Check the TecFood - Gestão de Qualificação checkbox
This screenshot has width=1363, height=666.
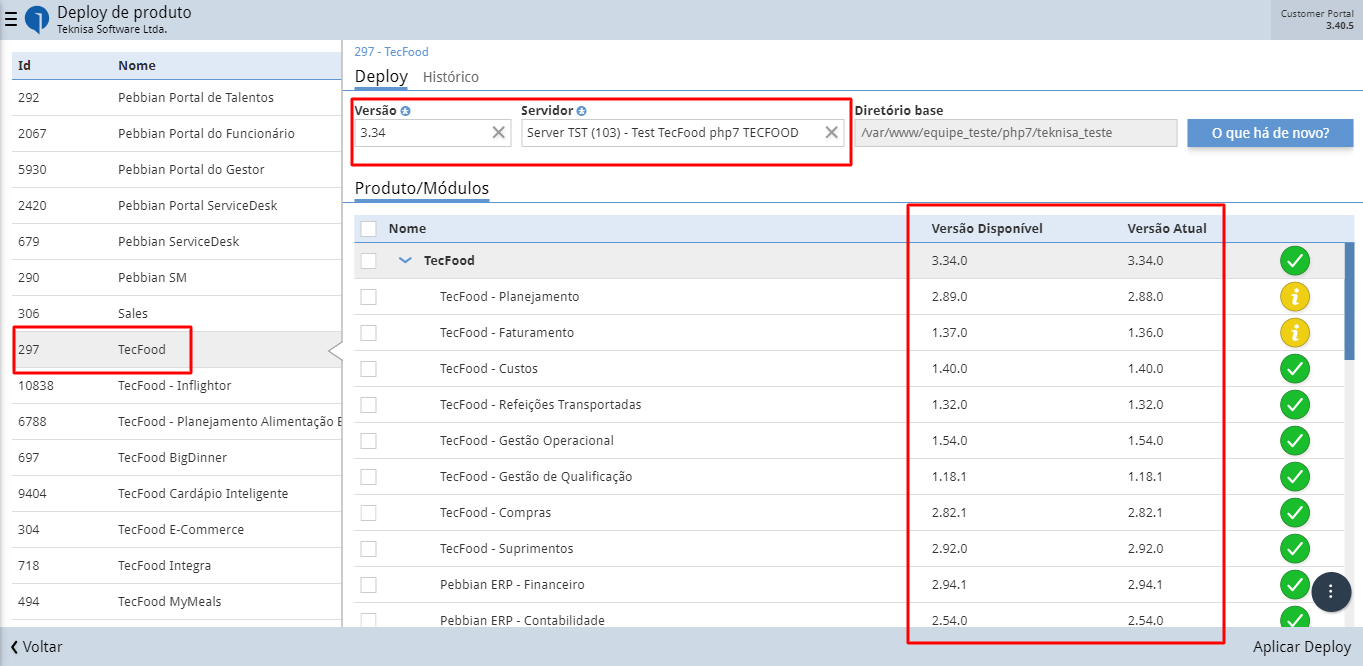point(369,477)
